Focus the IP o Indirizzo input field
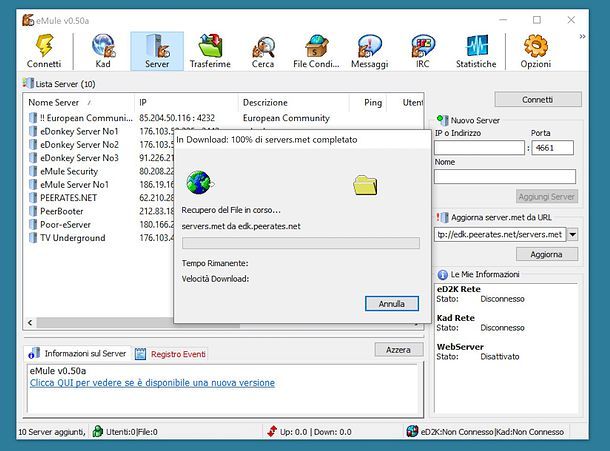 (x=479, y=148)
